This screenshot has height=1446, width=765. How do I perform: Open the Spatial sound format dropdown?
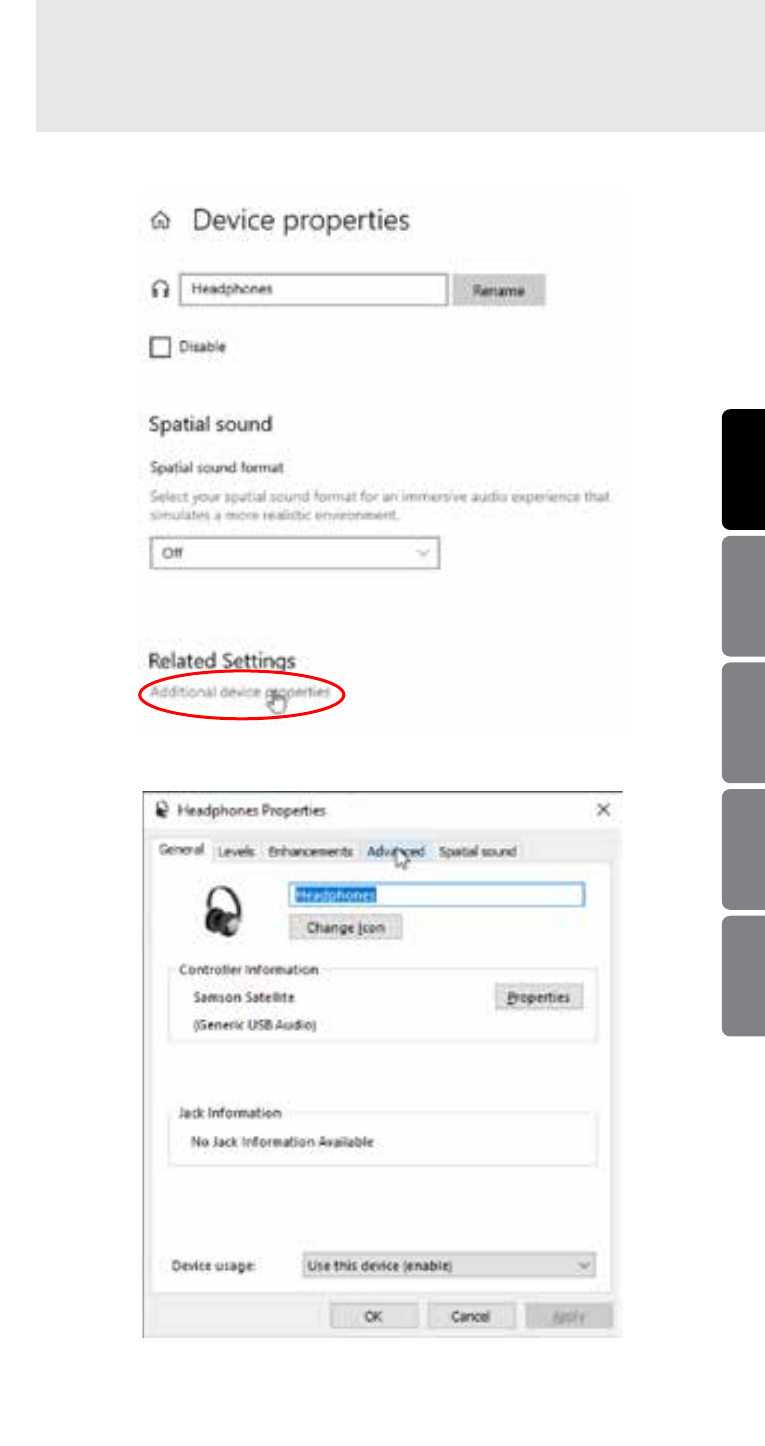pos(294,552)
